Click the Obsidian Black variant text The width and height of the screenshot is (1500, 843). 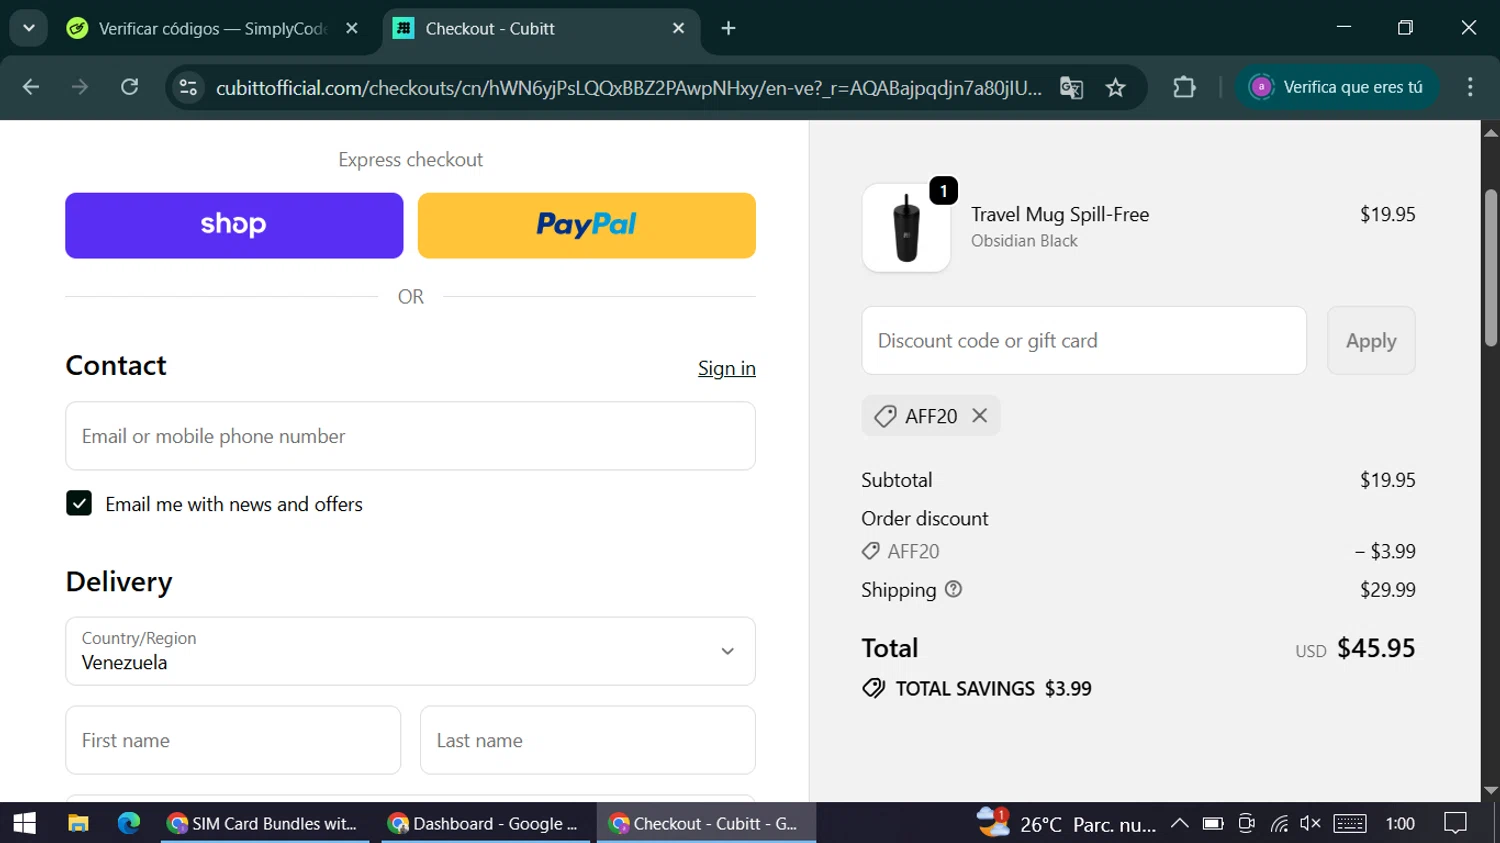[x=1024, y=241]
